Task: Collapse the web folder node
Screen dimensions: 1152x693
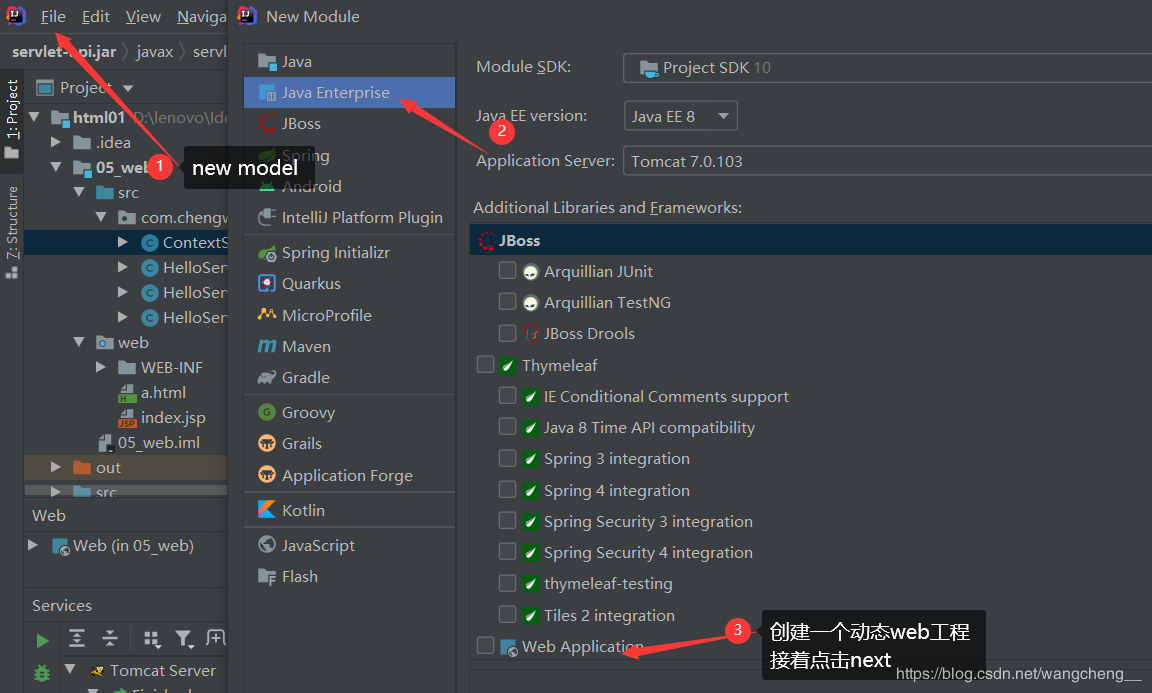Action: pos(79,342)
